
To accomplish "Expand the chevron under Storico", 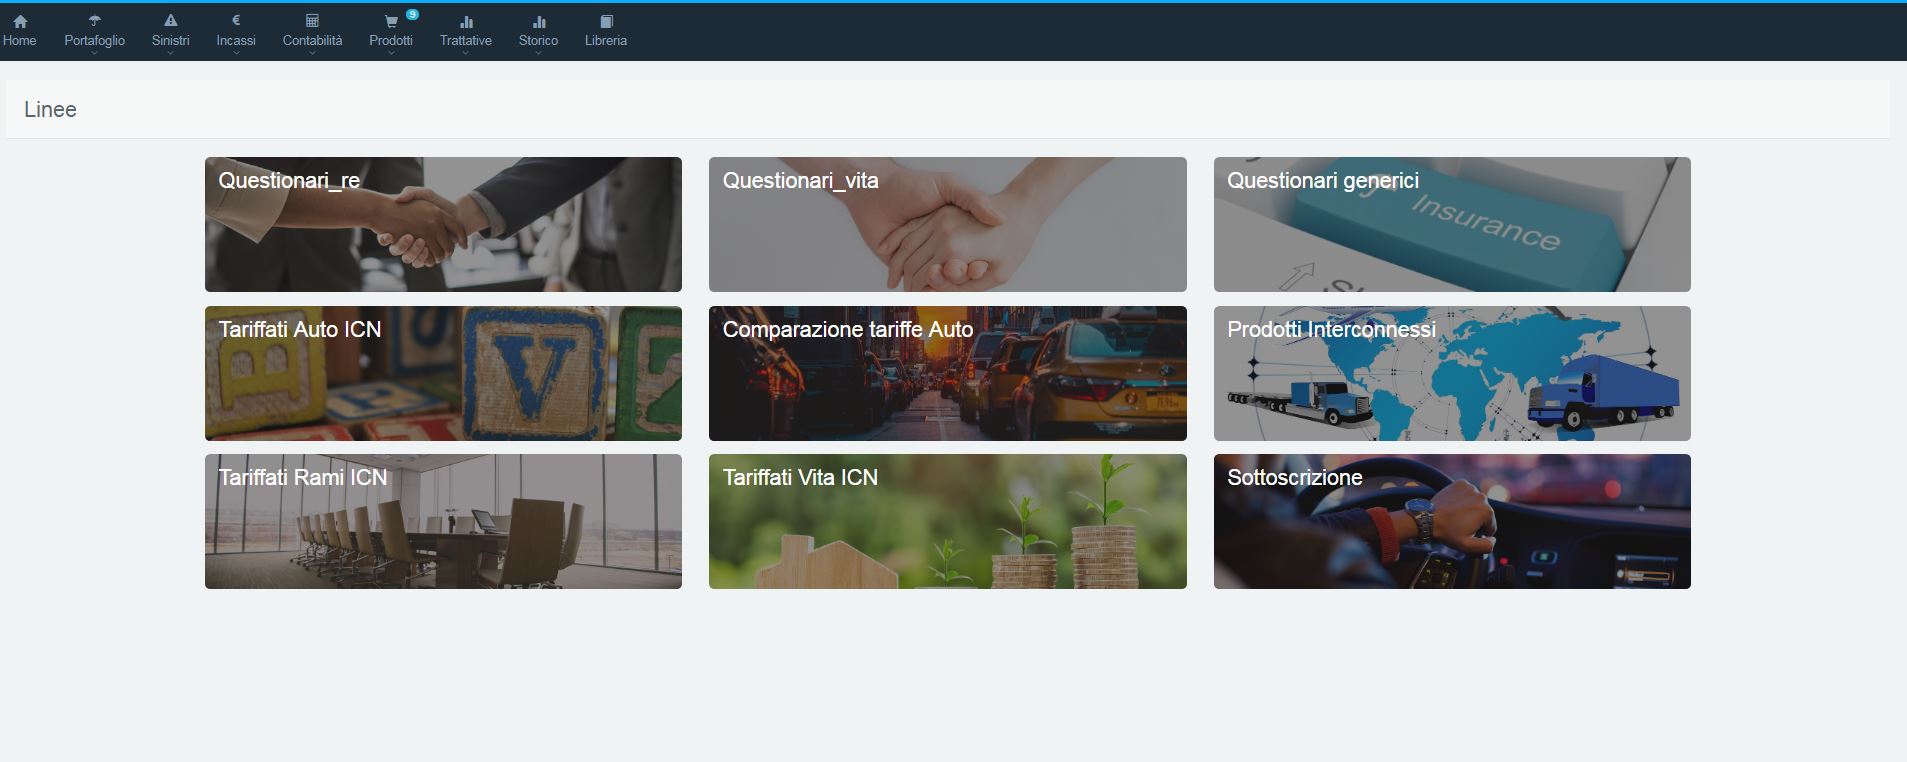I will tap(539, 53).
